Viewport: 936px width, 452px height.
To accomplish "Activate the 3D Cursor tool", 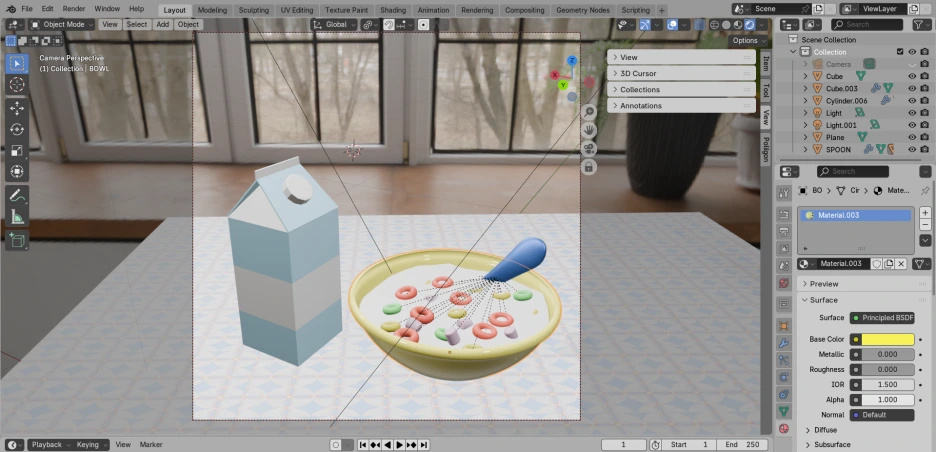I will click(x=17, y=85).
